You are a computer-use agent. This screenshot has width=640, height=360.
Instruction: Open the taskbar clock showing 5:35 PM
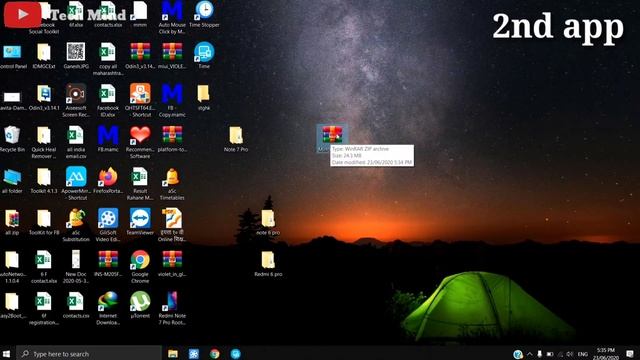(x=606, y=354)
